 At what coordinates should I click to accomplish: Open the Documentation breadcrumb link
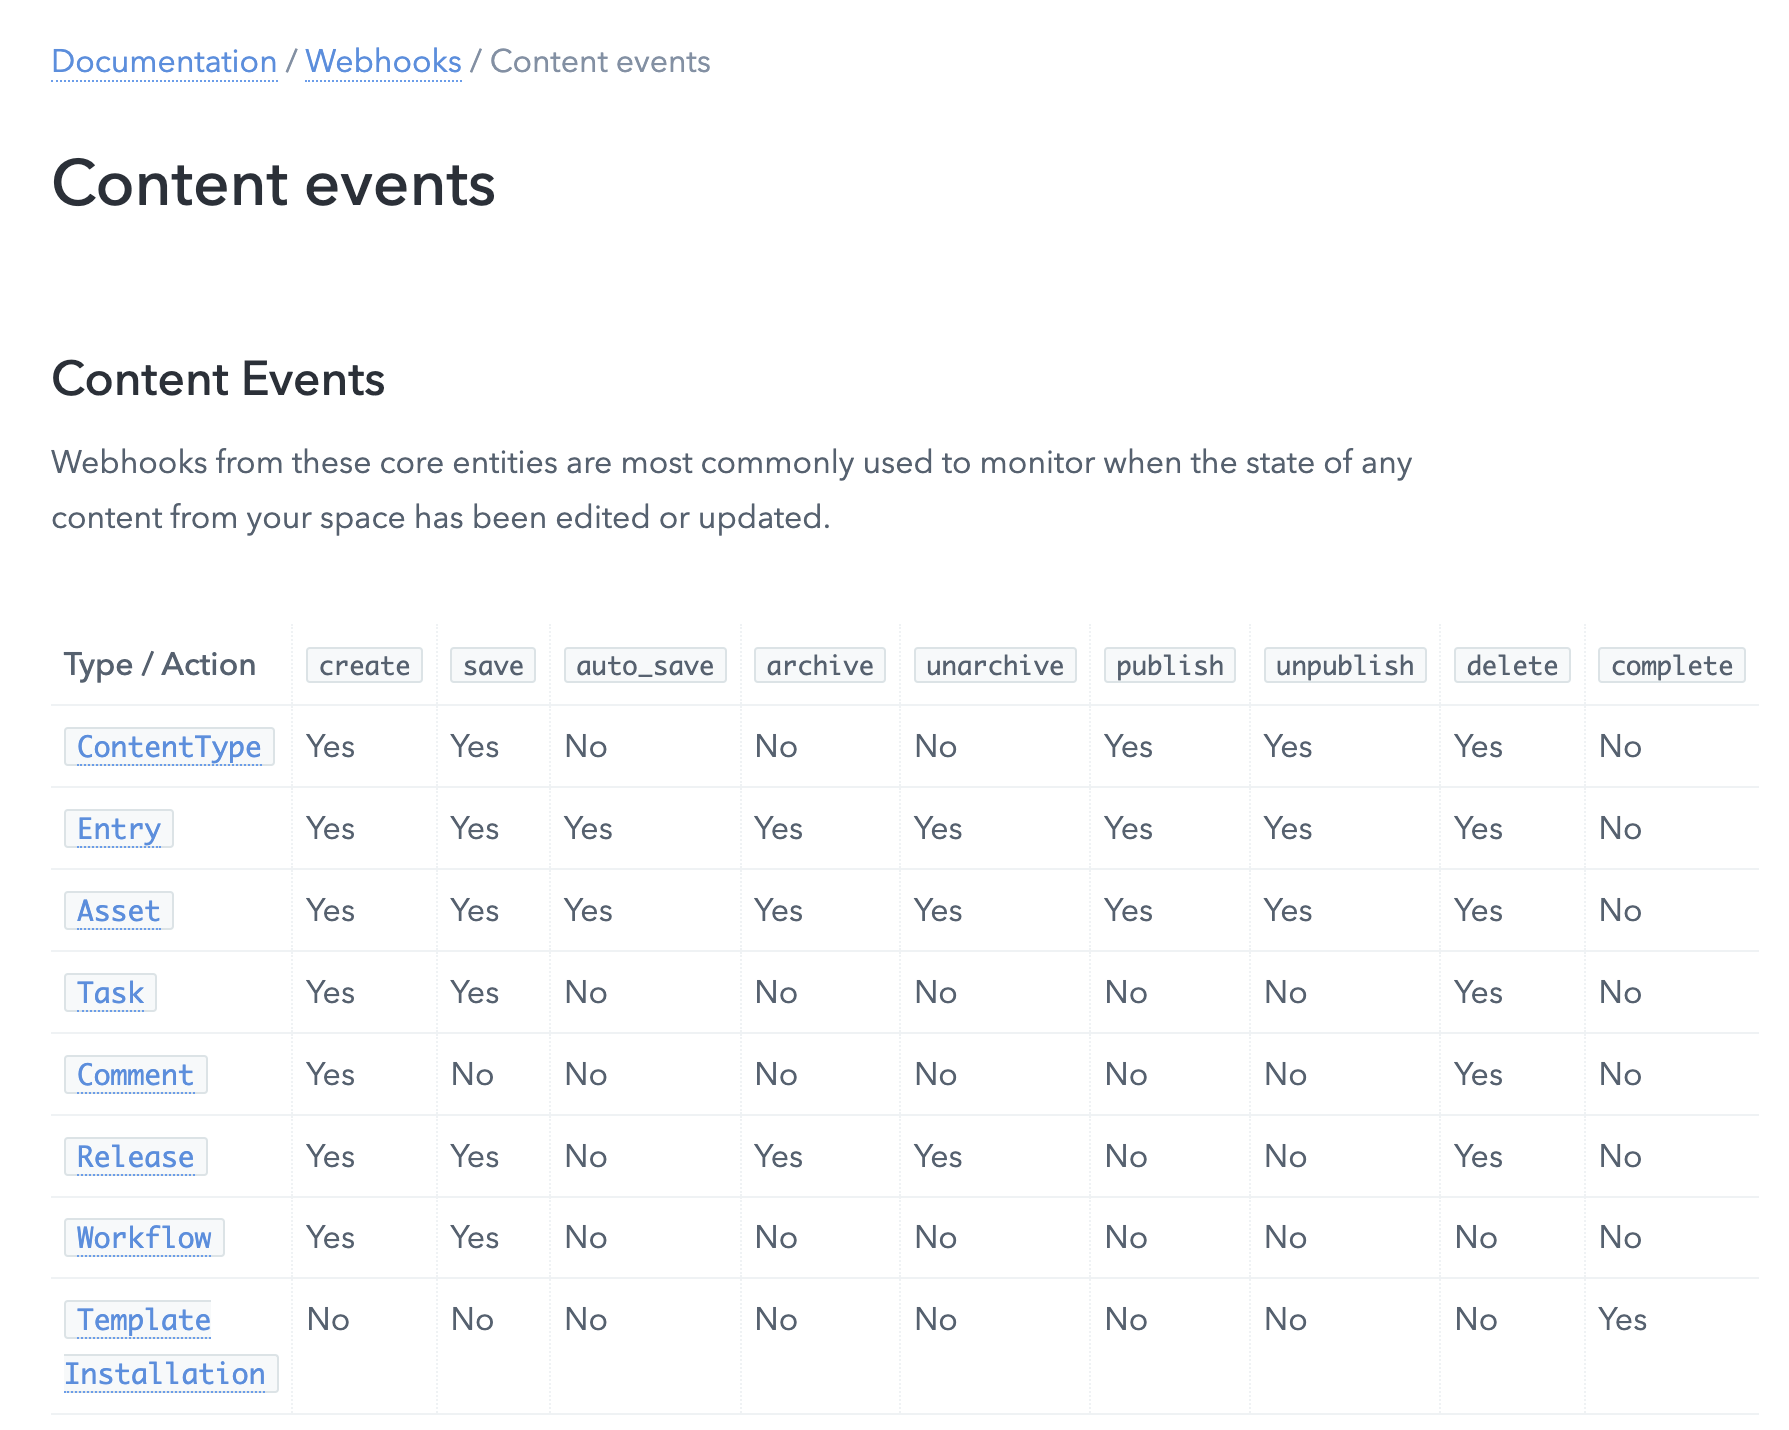point(164,62)
